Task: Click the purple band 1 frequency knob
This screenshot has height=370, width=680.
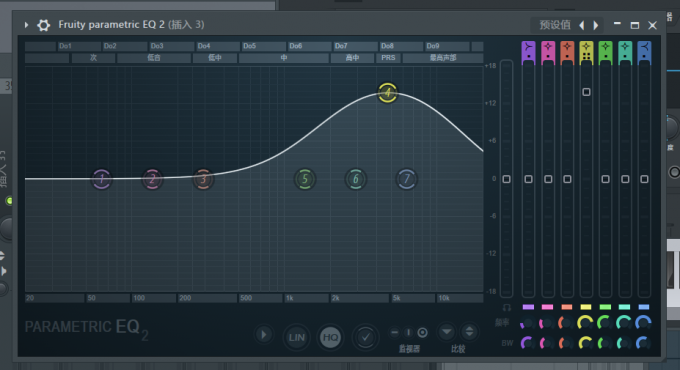Action: tap(527, 323)
